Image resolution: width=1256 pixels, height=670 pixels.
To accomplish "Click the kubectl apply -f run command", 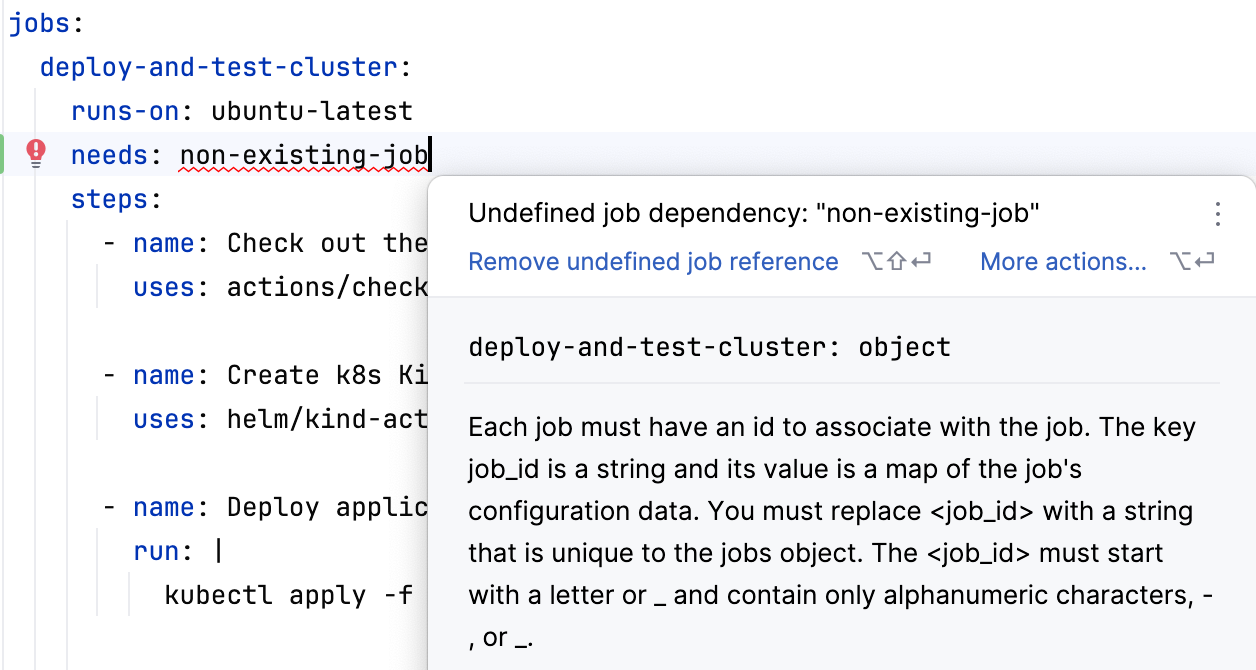I will coord(290,595).
